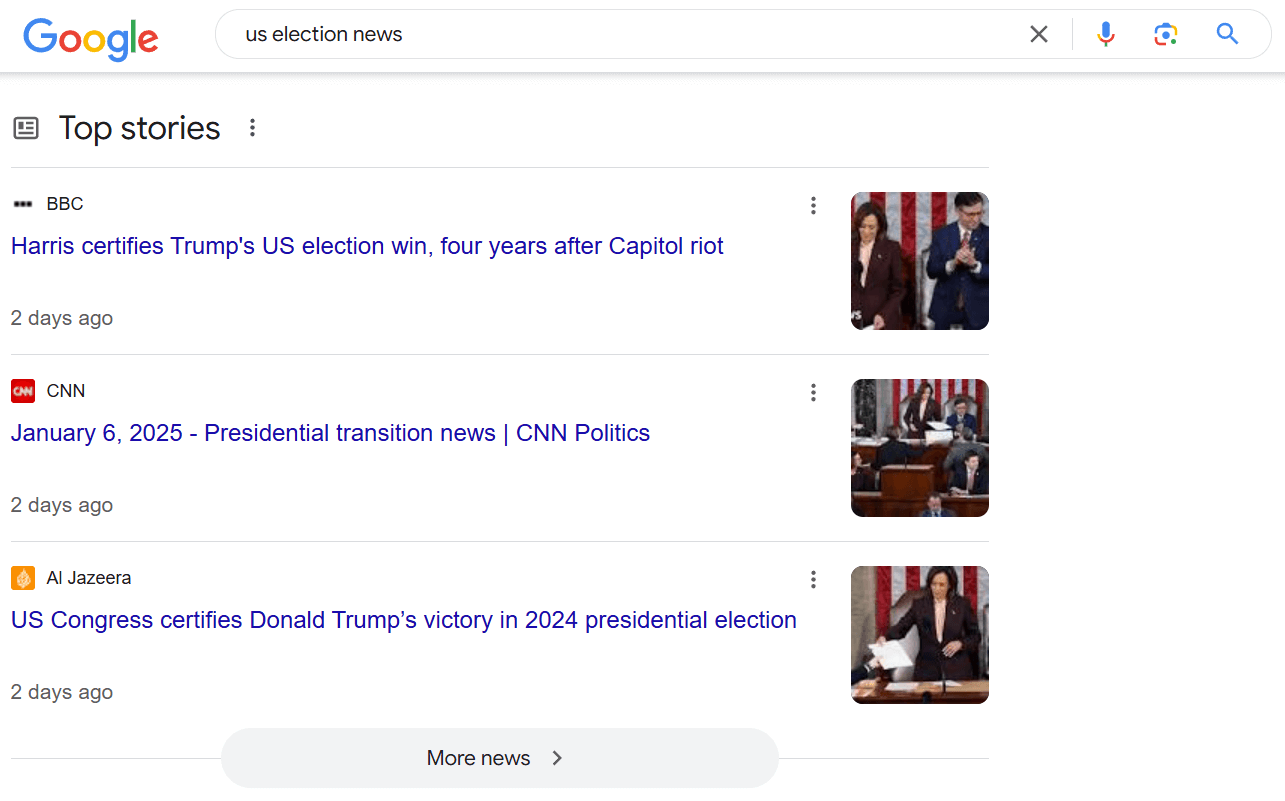The height and width of the screenshot is (801, 1285).
Task: Open the US Congress certifies victory article
Action: click(403, 620)
